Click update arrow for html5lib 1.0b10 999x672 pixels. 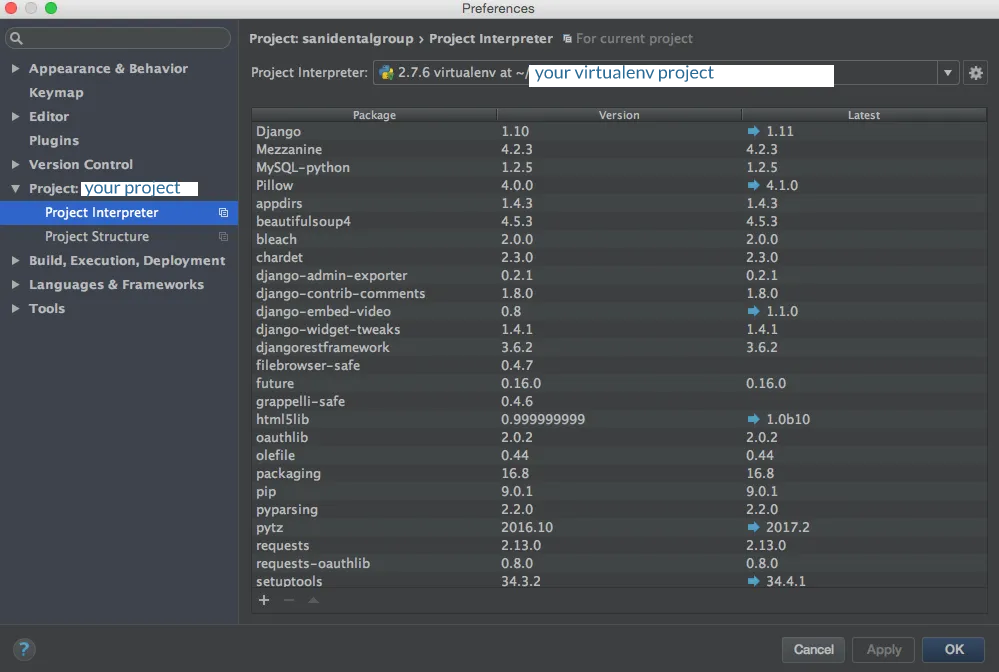753,419
